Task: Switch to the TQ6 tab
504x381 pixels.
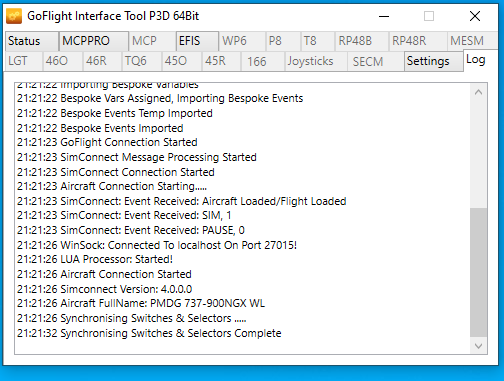Action: pos(142,61)
